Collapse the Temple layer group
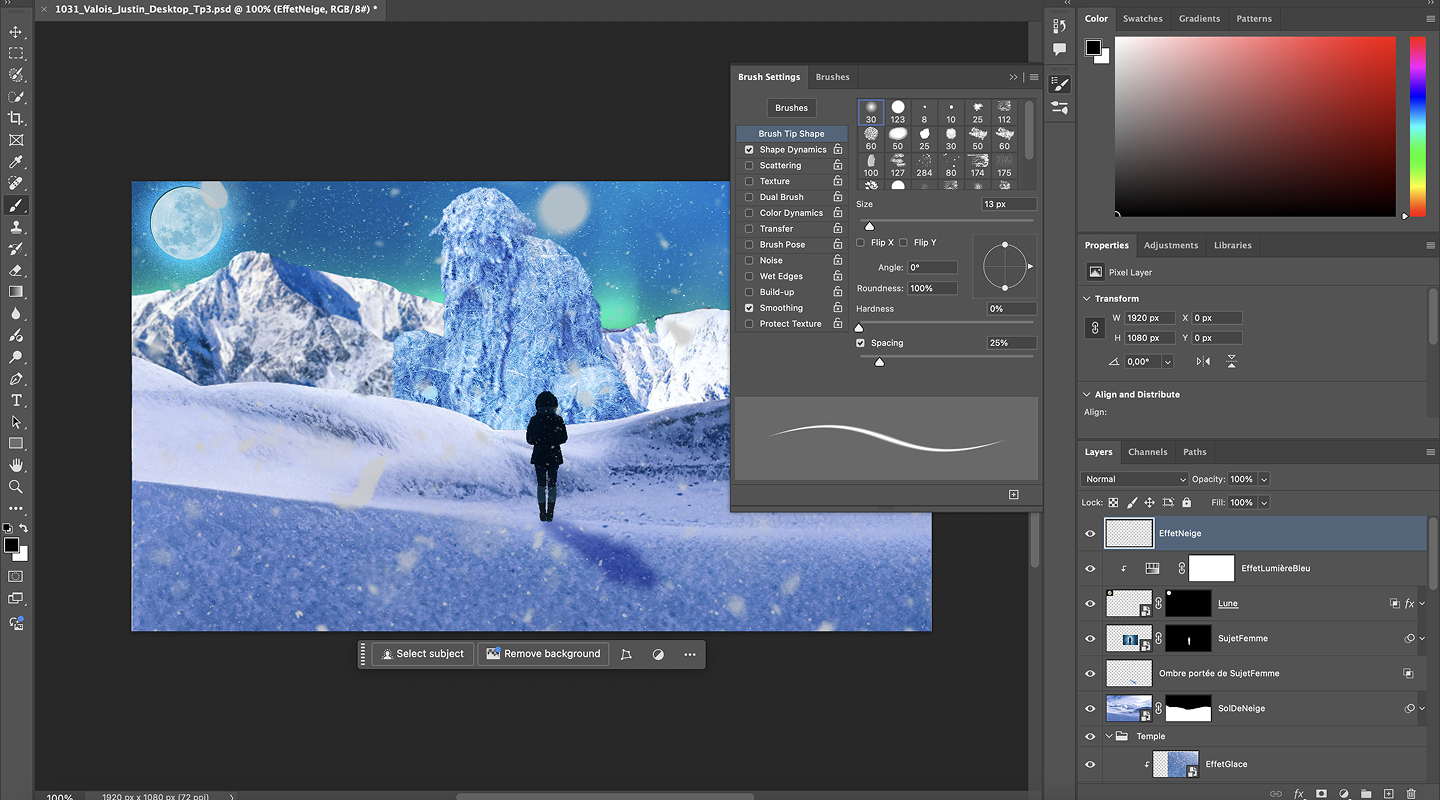This screenshot has height=800, width=1440. [x=1109, y=736]
